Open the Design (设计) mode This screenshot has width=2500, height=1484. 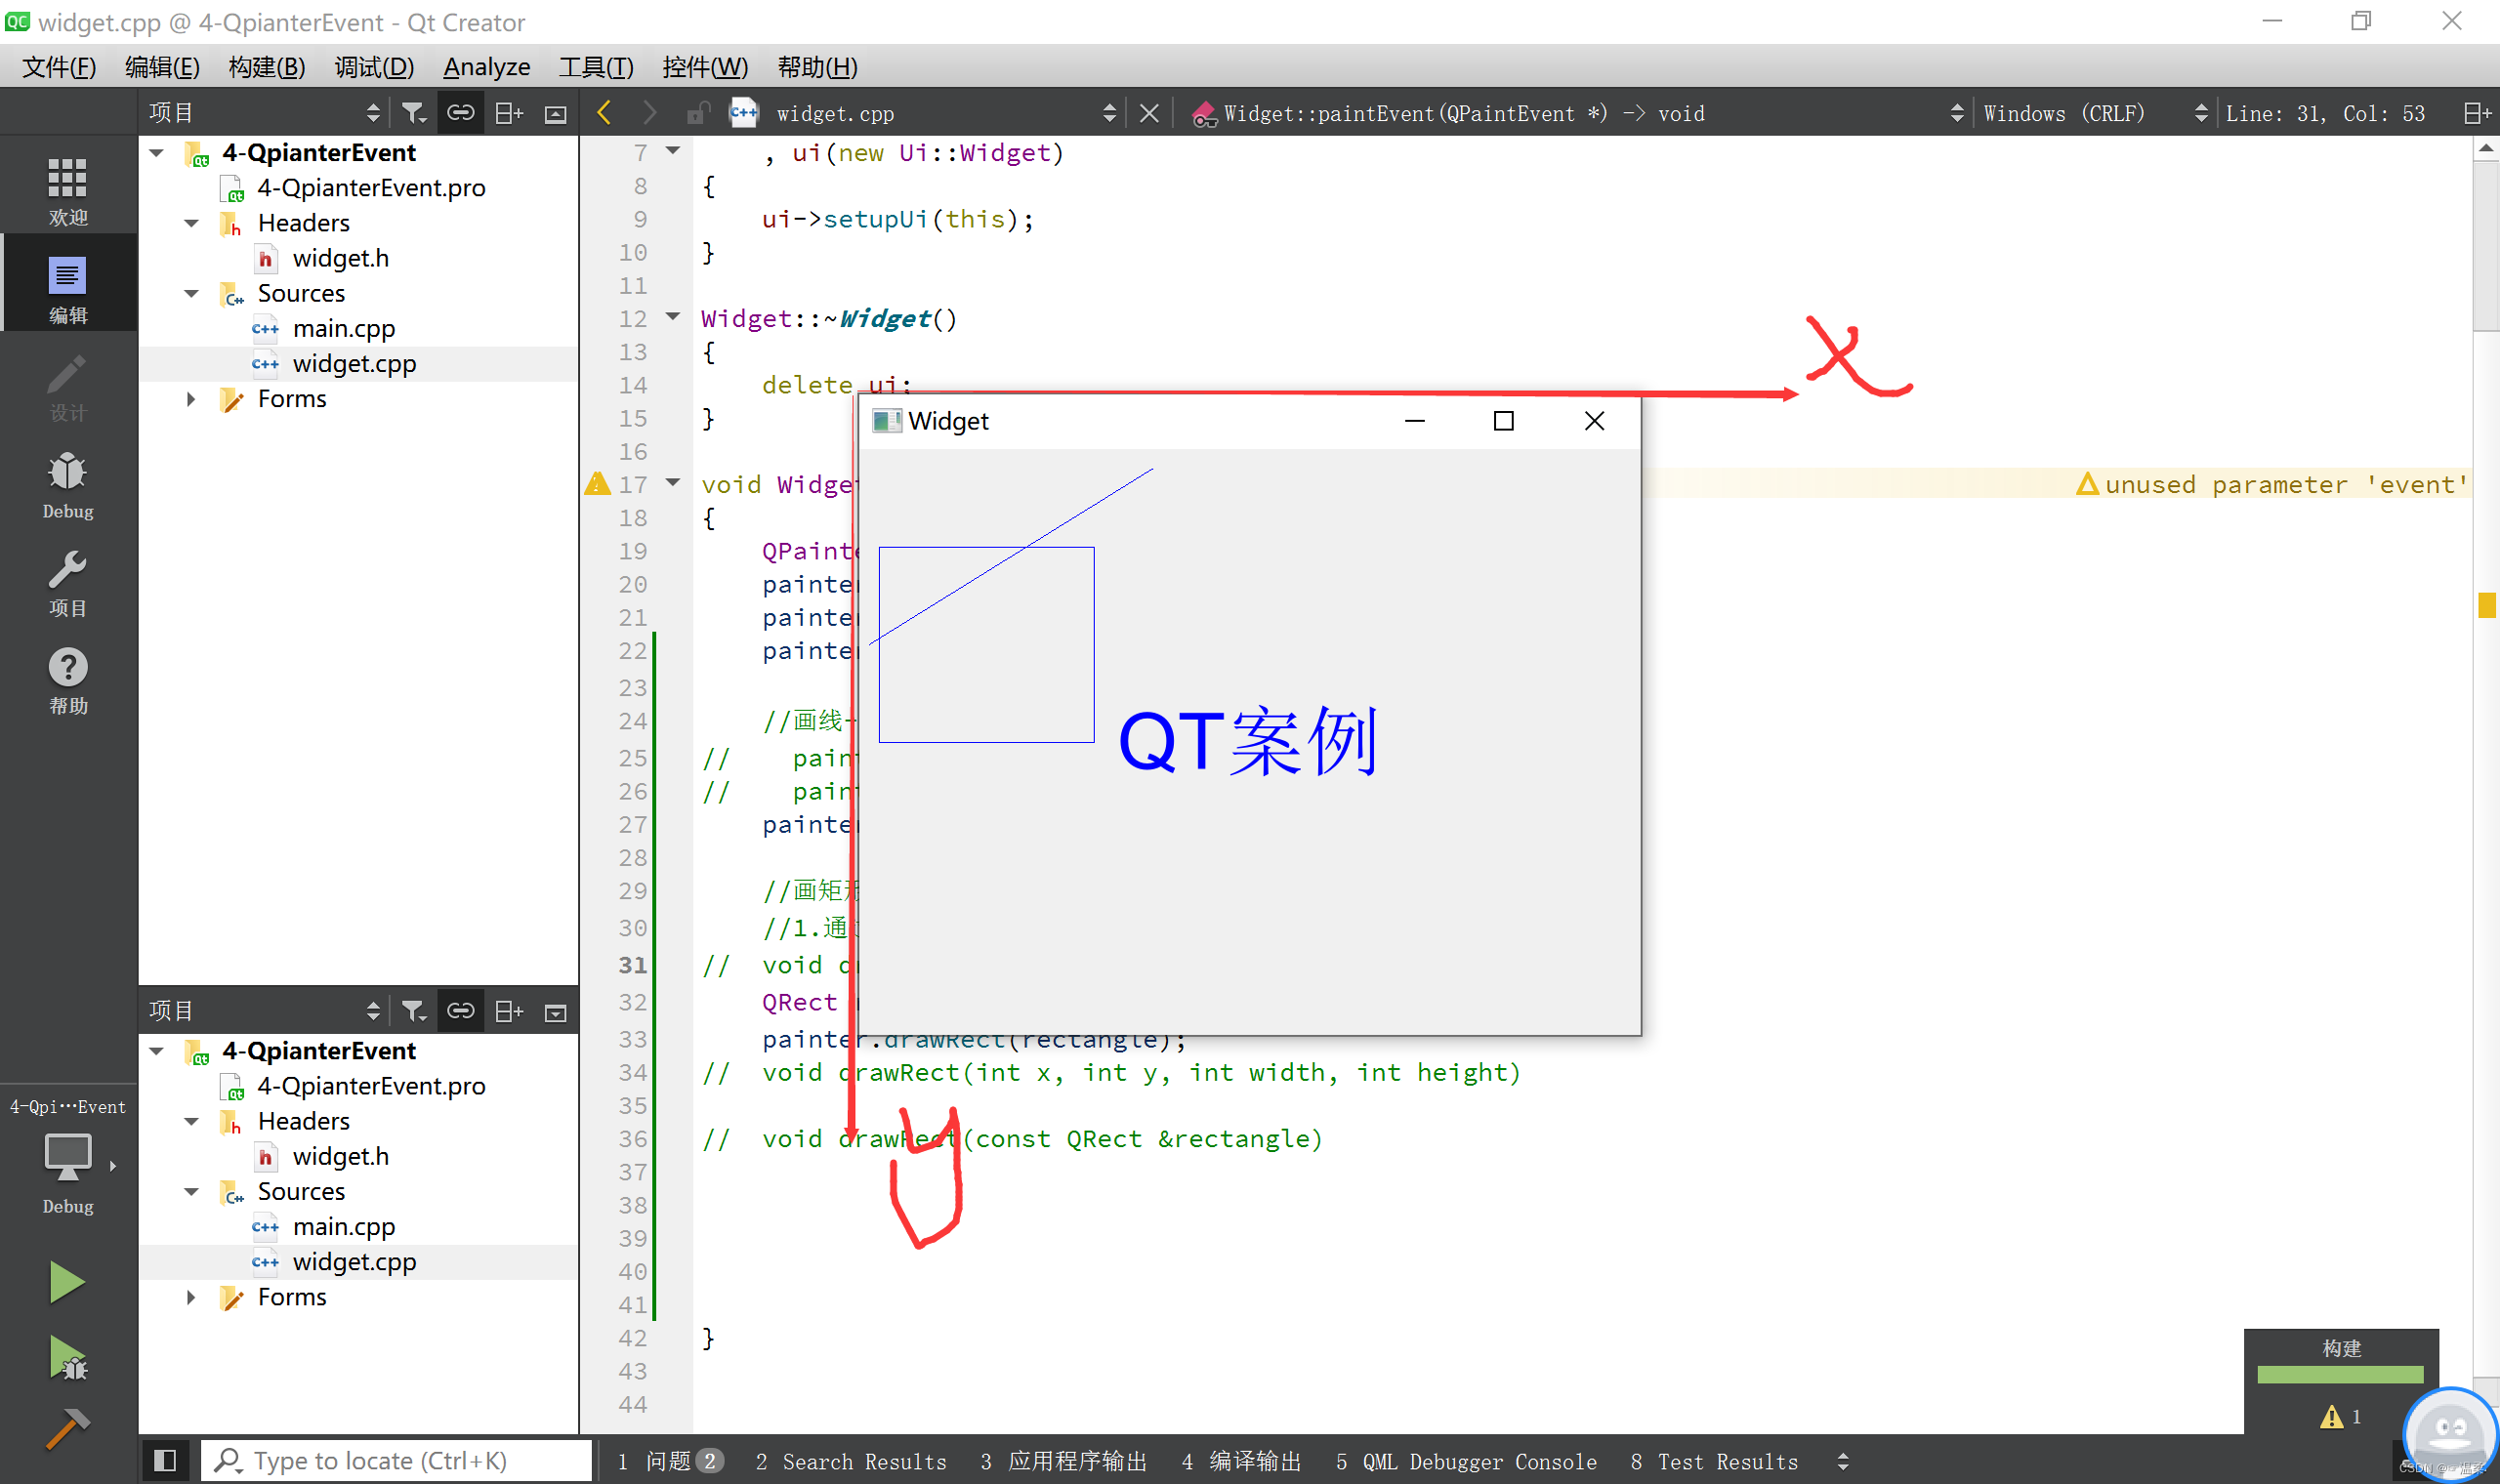point(68,386)
